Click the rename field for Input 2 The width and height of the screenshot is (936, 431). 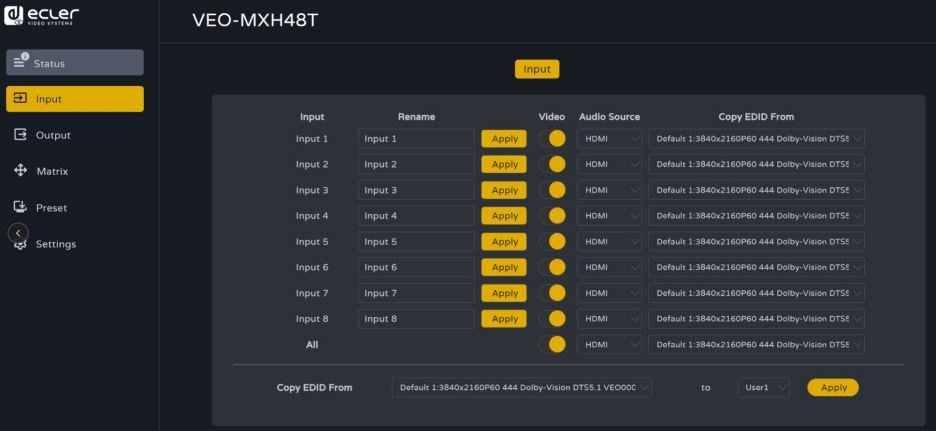416,164
